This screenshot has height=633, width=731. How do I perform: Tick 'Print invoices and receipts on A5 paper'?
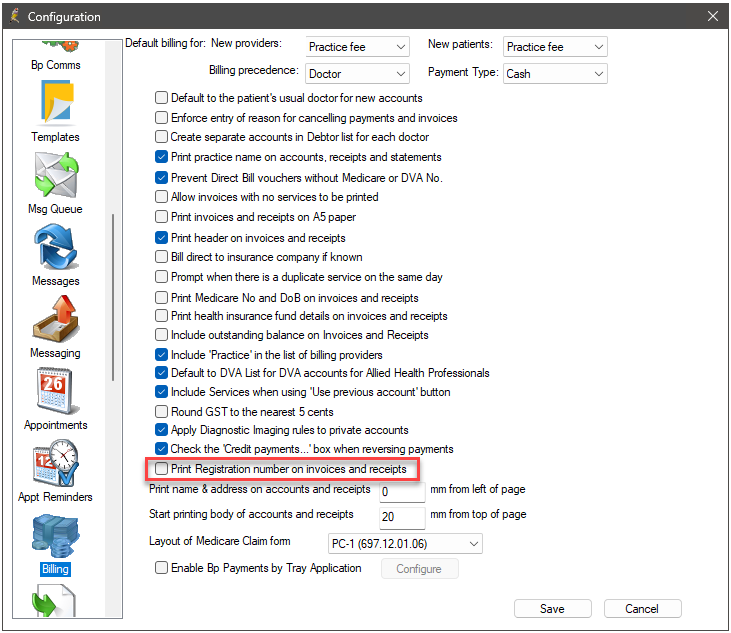(161, 217)
